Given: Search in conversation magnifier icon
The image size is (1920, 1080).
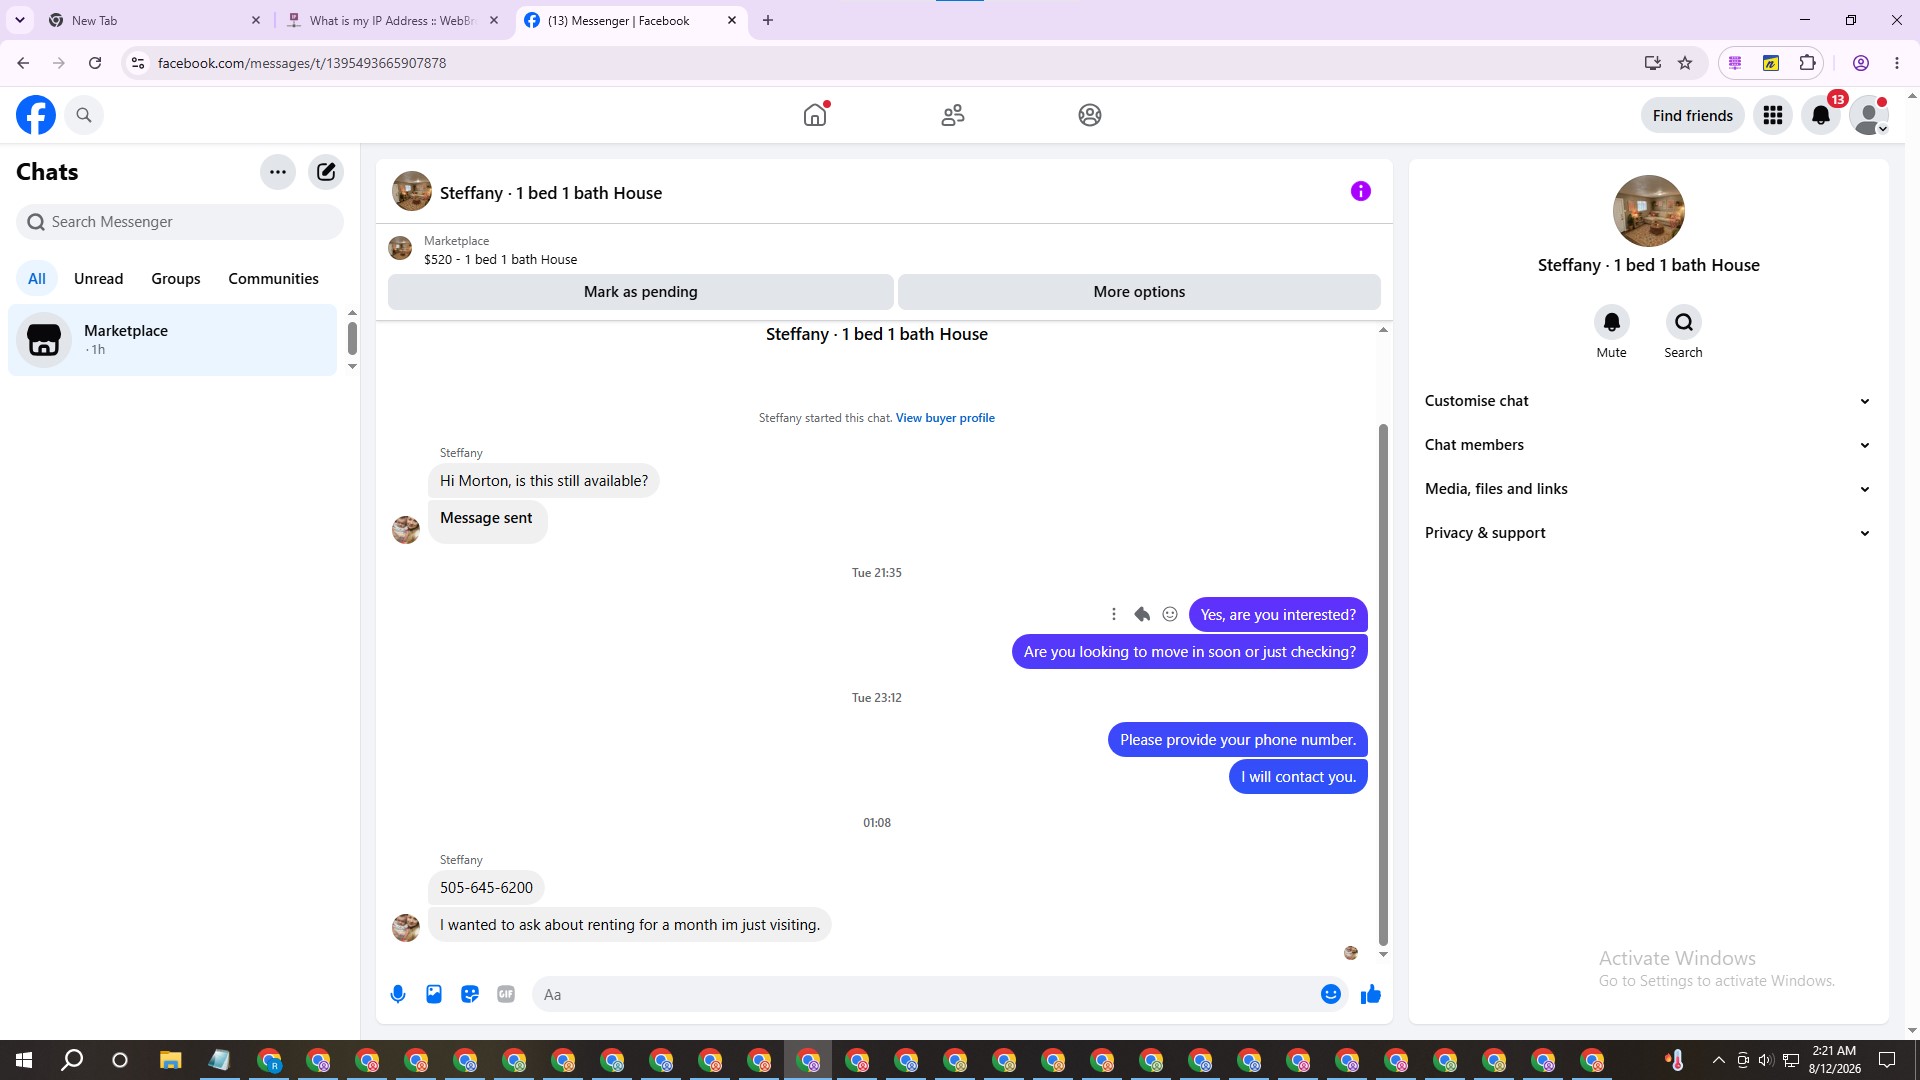Looking at the screenshot, I should pos(1683,322).
